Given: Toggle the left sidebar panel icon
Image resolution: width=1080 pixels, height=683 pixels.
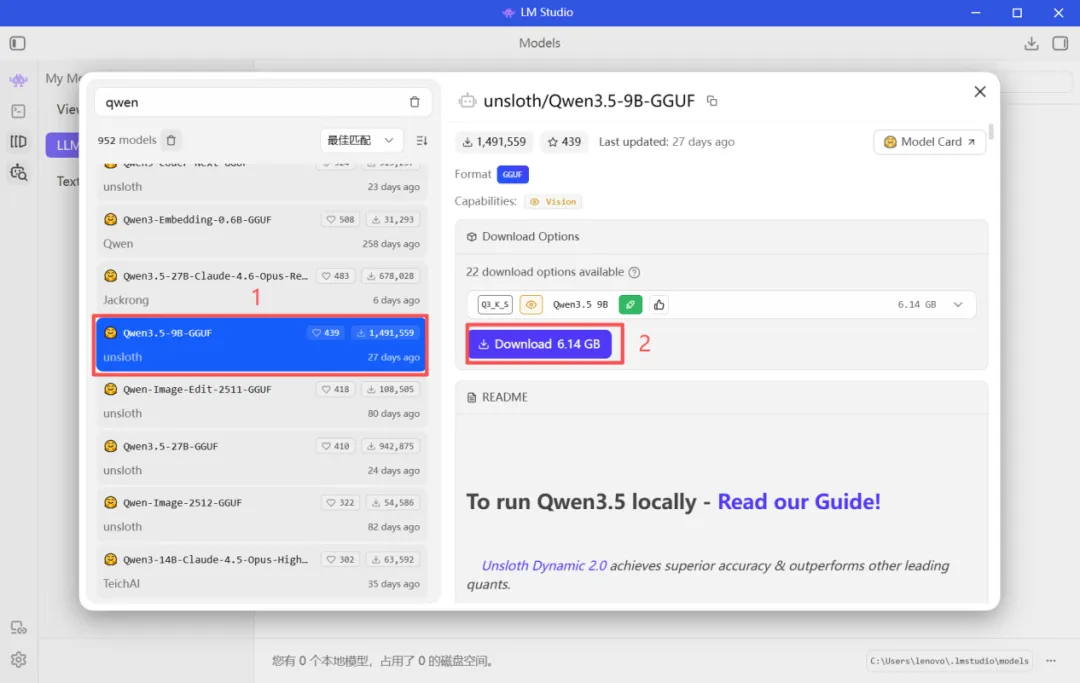Looking at the screenshot, I should [x=18, y=43].
